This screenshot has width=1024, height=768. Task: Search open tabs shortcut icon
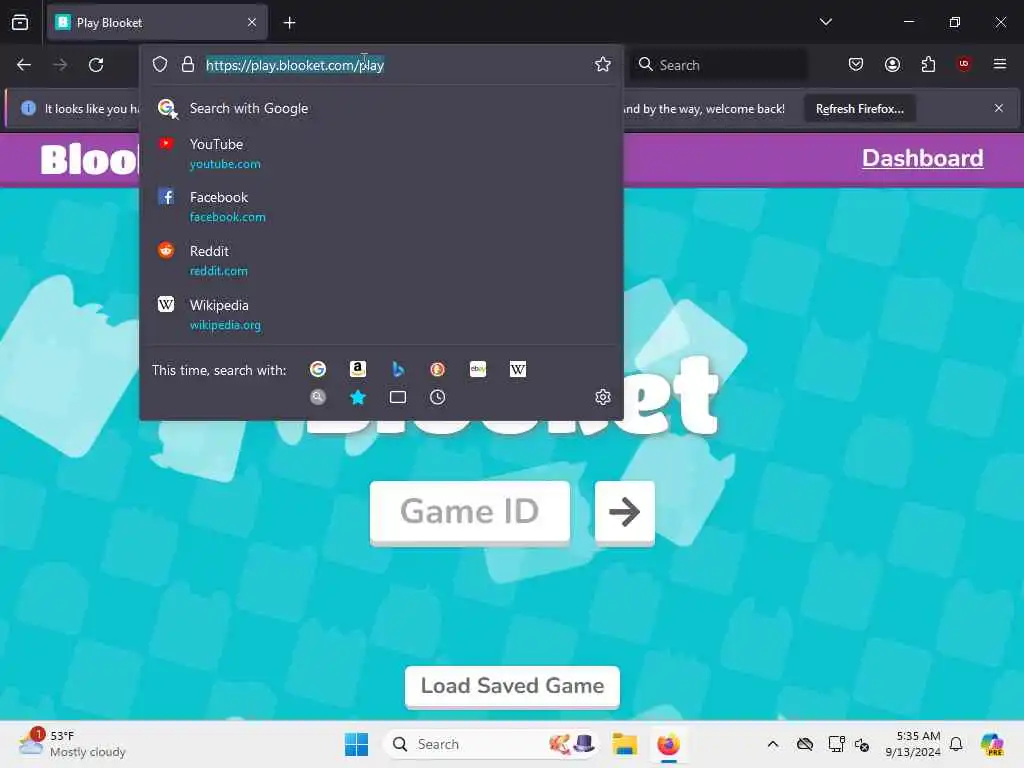click(x=398, y=397)
